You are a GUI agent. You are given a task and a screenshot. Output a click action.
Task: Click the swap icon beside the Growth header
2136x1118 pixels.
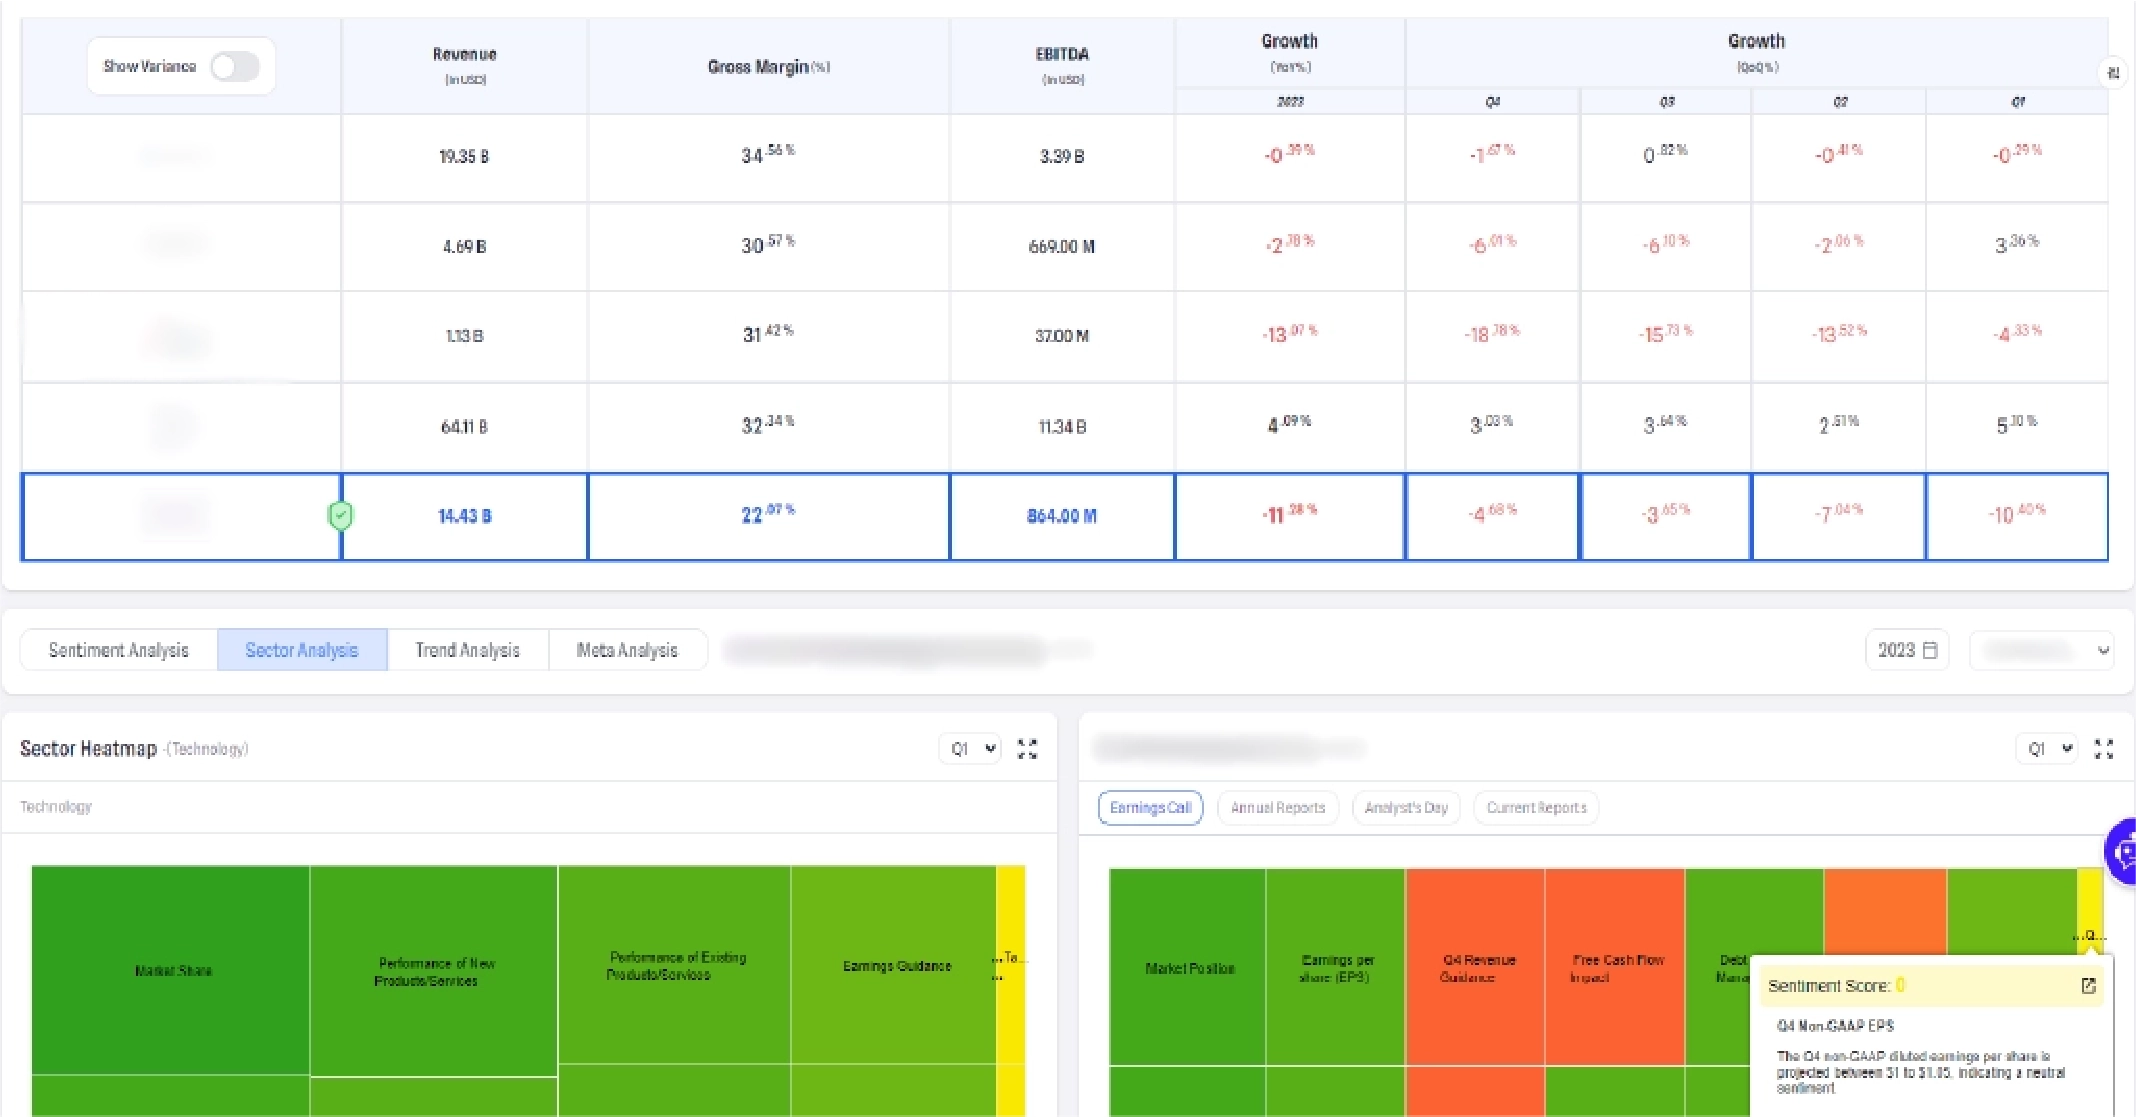2113,73
